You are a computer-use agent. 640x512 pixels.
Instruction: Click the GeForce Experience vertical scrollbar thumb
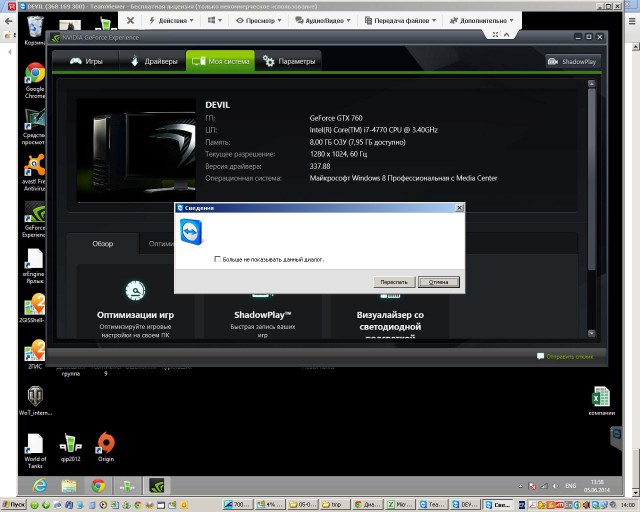pos(591,179)
